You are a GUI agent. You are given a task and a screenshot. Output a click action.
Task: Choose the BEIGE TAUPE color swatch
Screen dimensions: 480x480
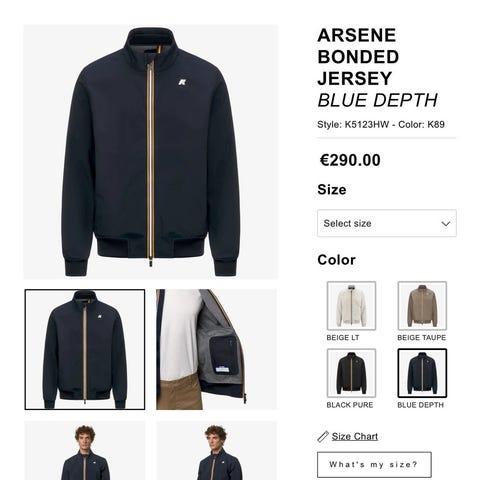pyautogui.click(x=422, y=306)
